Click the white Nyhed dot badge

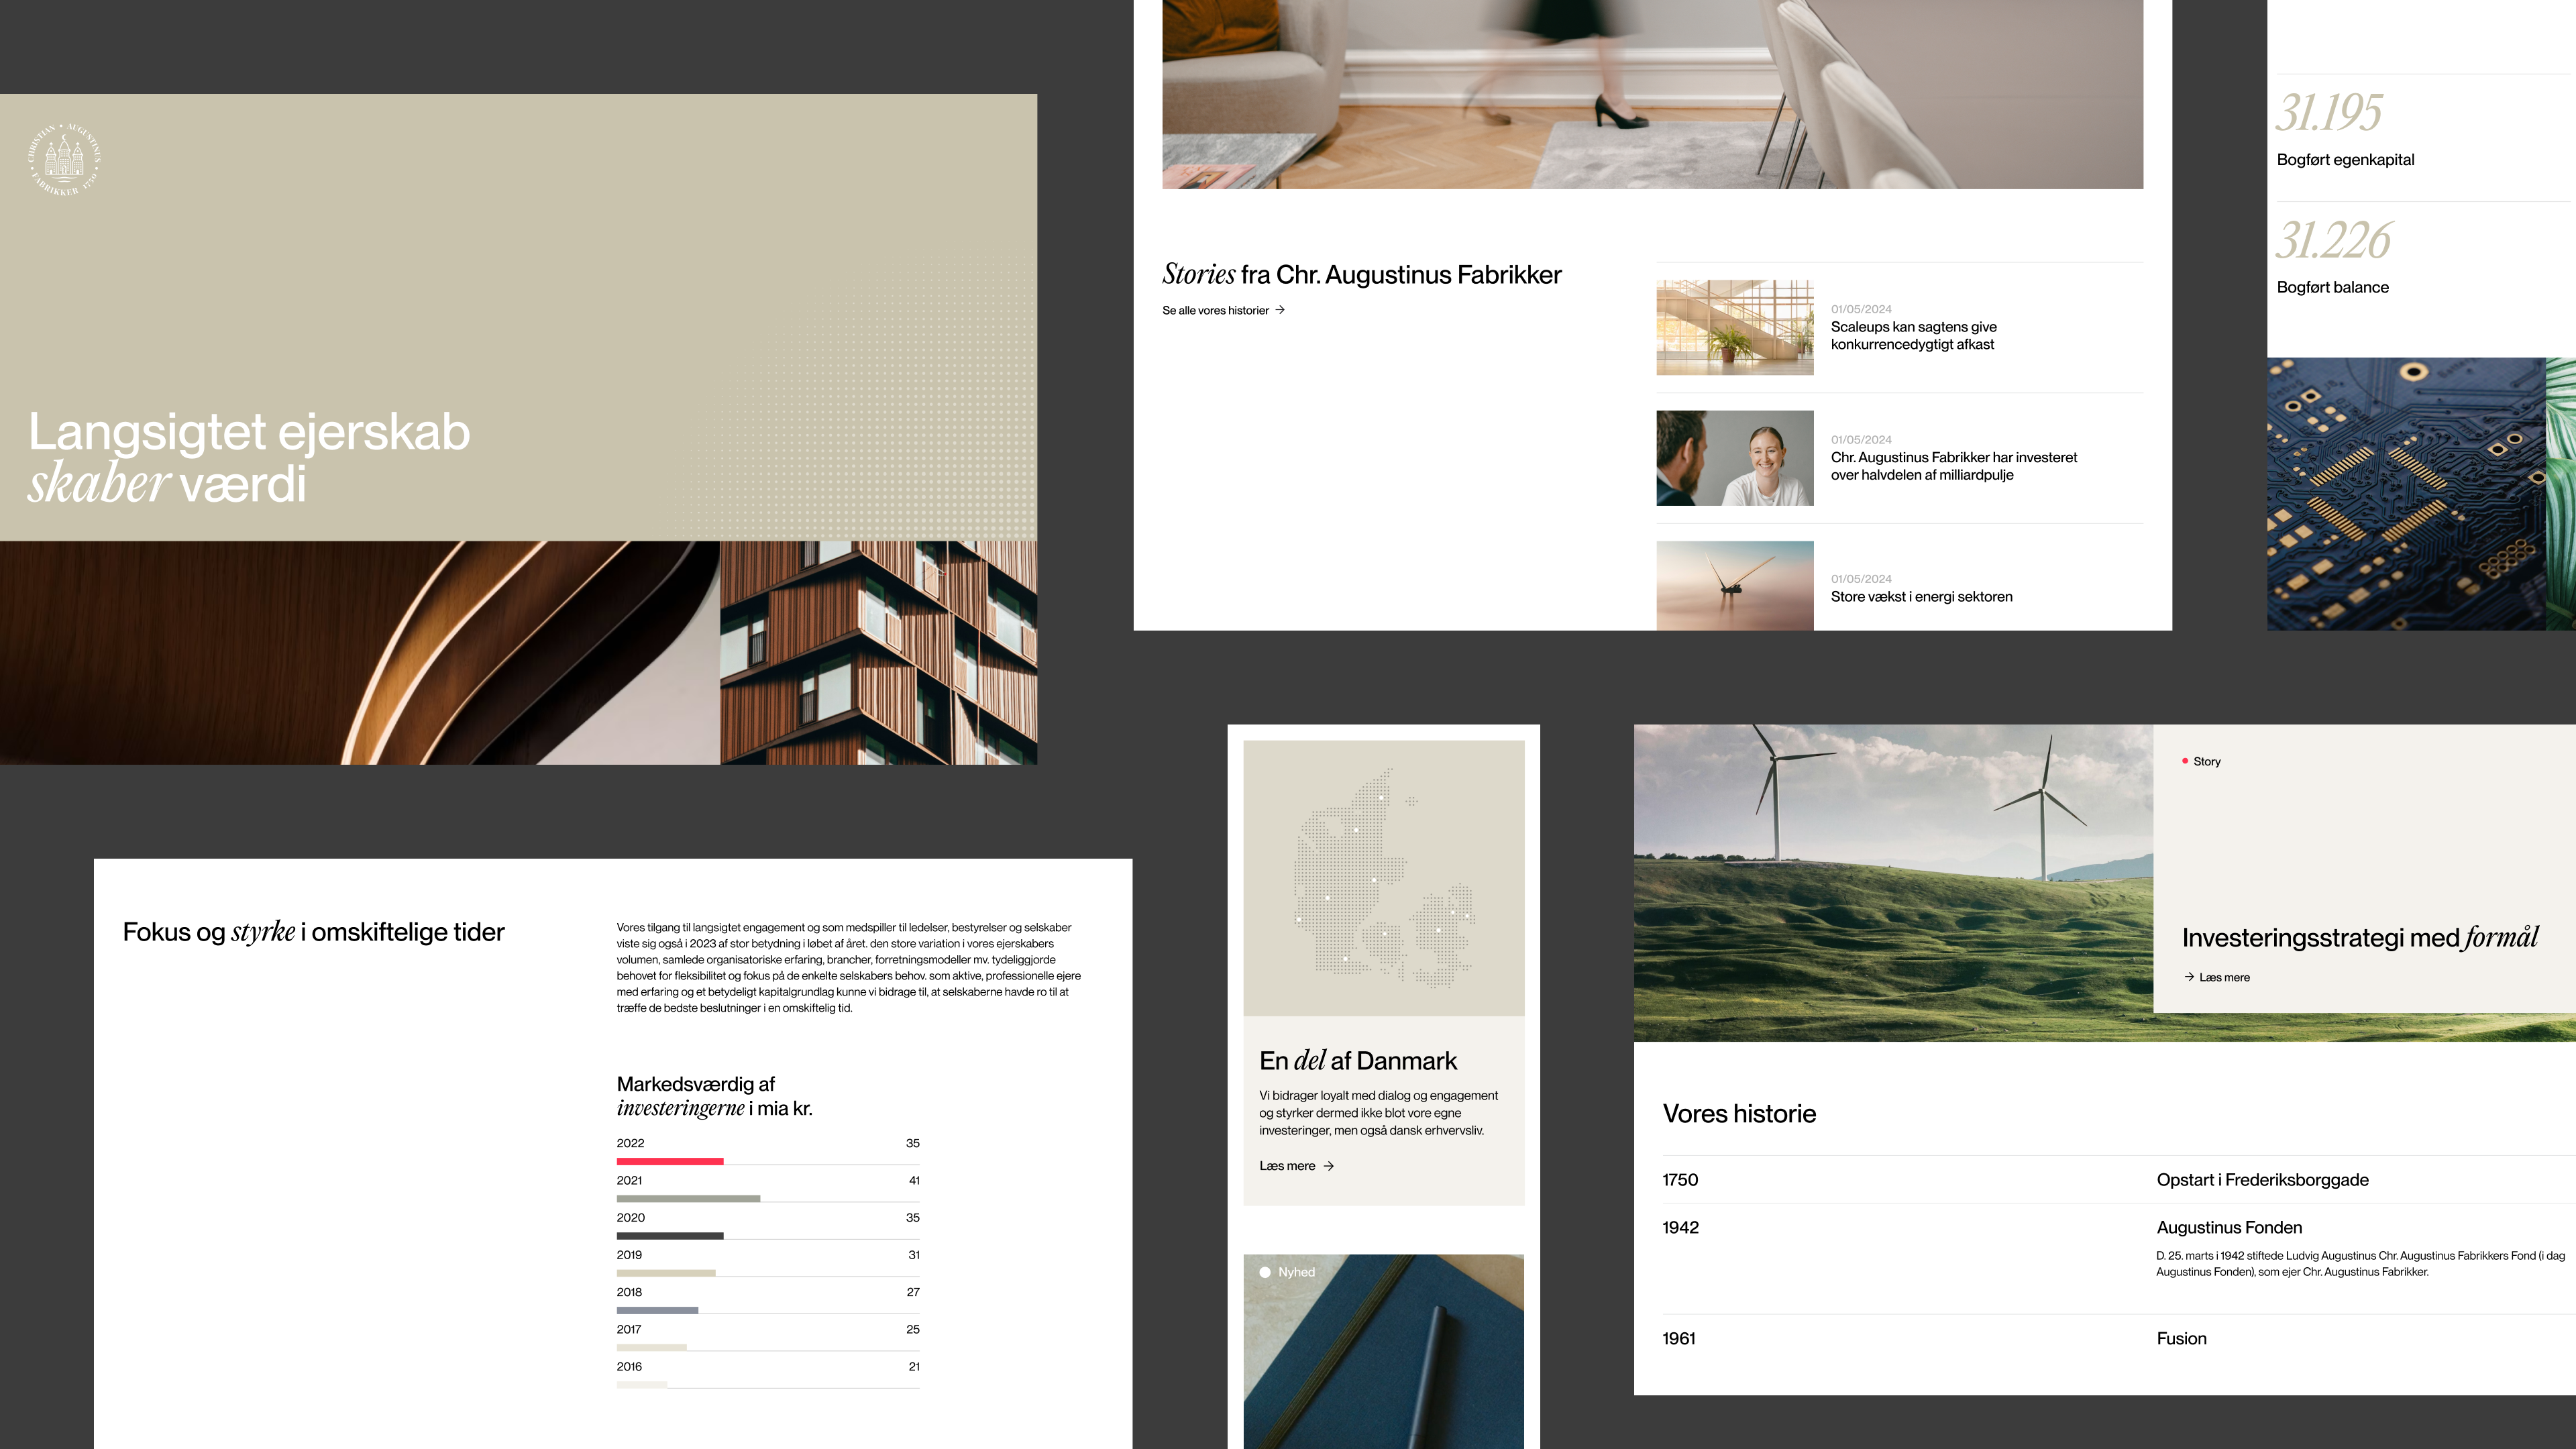click(x=1265, y=1272)
